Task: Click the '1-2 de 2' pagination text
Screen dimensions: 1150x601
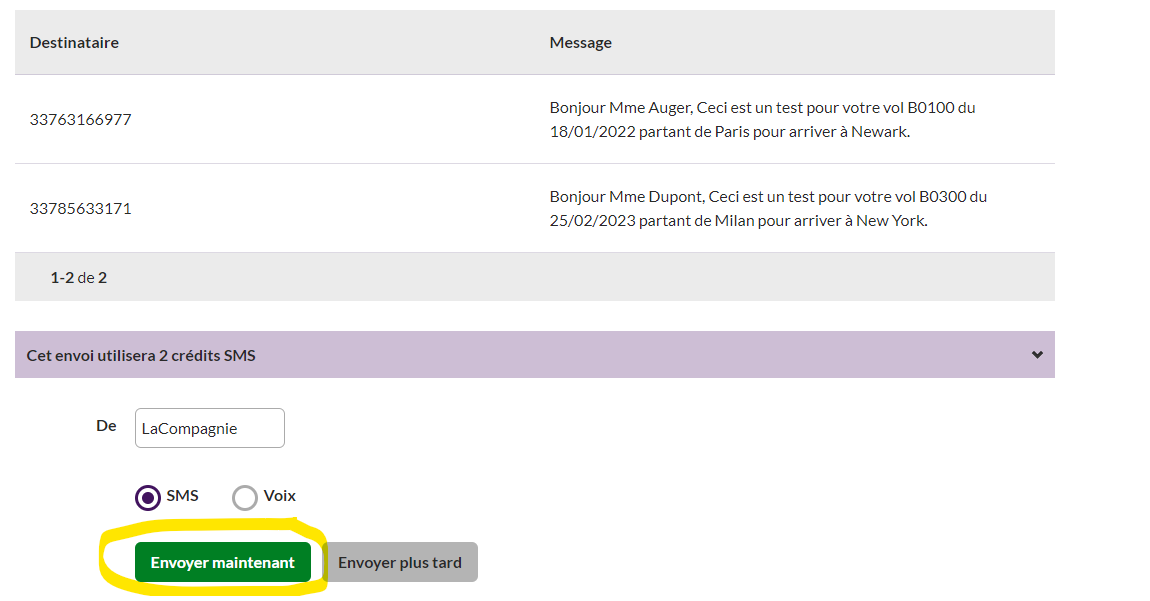Action: pyautogui.click(x=78, y=277)
